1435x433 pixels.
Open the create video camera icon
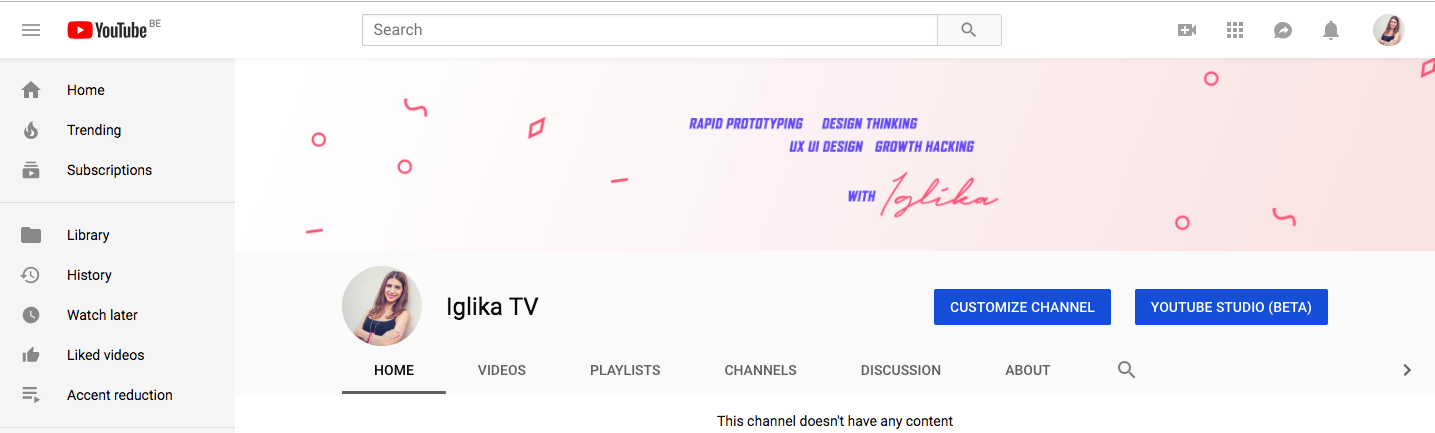[x=1187, y=30]
